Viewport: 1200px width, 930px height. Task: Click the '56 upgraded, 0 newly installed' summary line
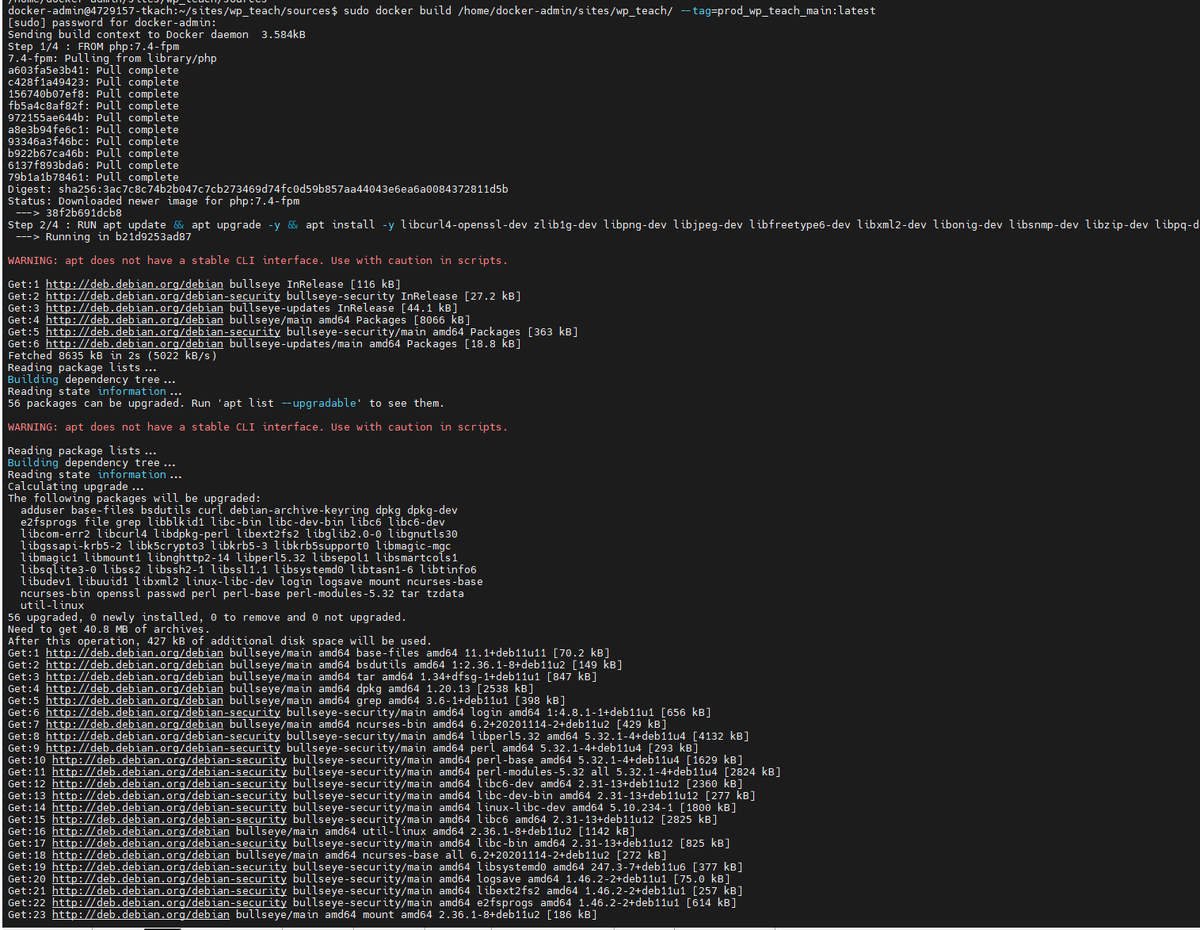[207, 617]
